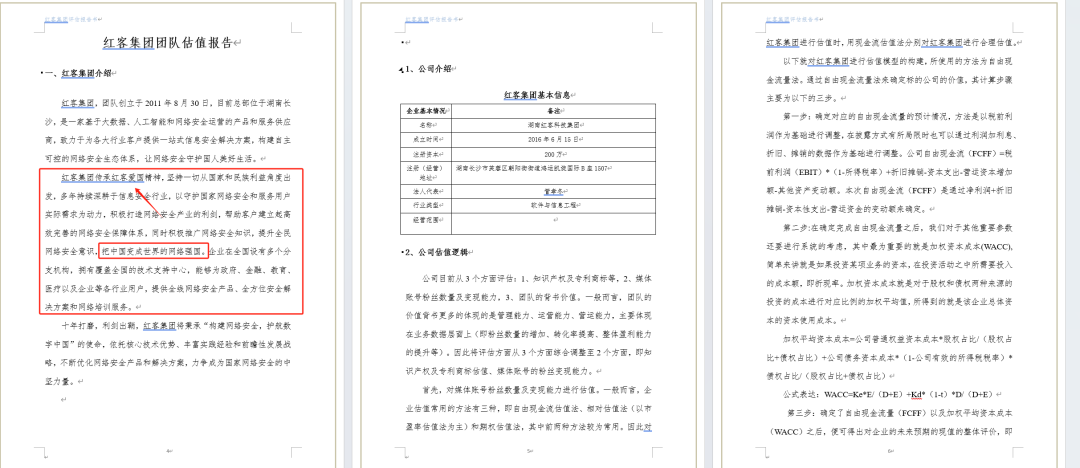Select the table cell 注册资本
1080x468 pixels.
tap(425, 153)
